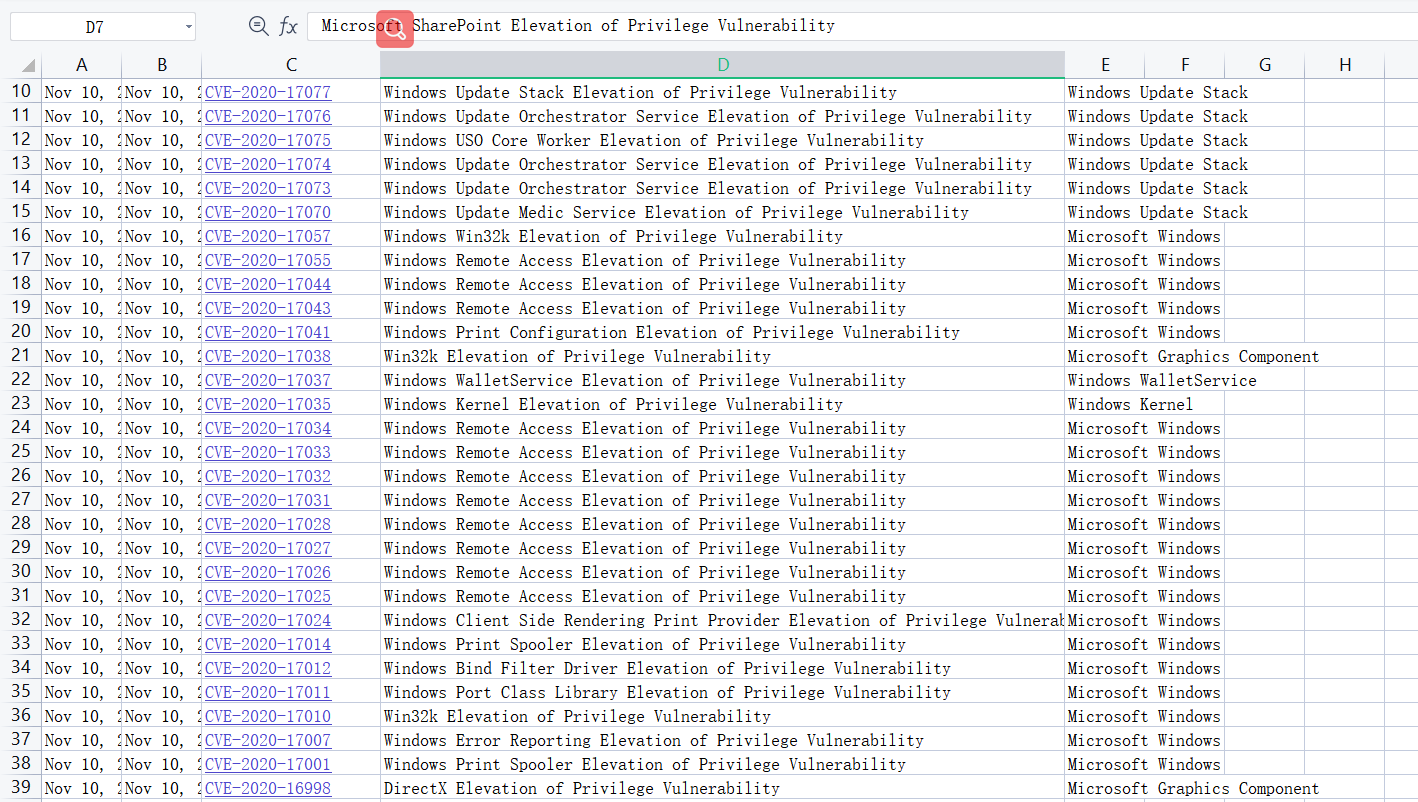Open link CVE-2020-17012
Image resolution: width=1418 pixels, height=802 pixels.
tap(268, 668)
